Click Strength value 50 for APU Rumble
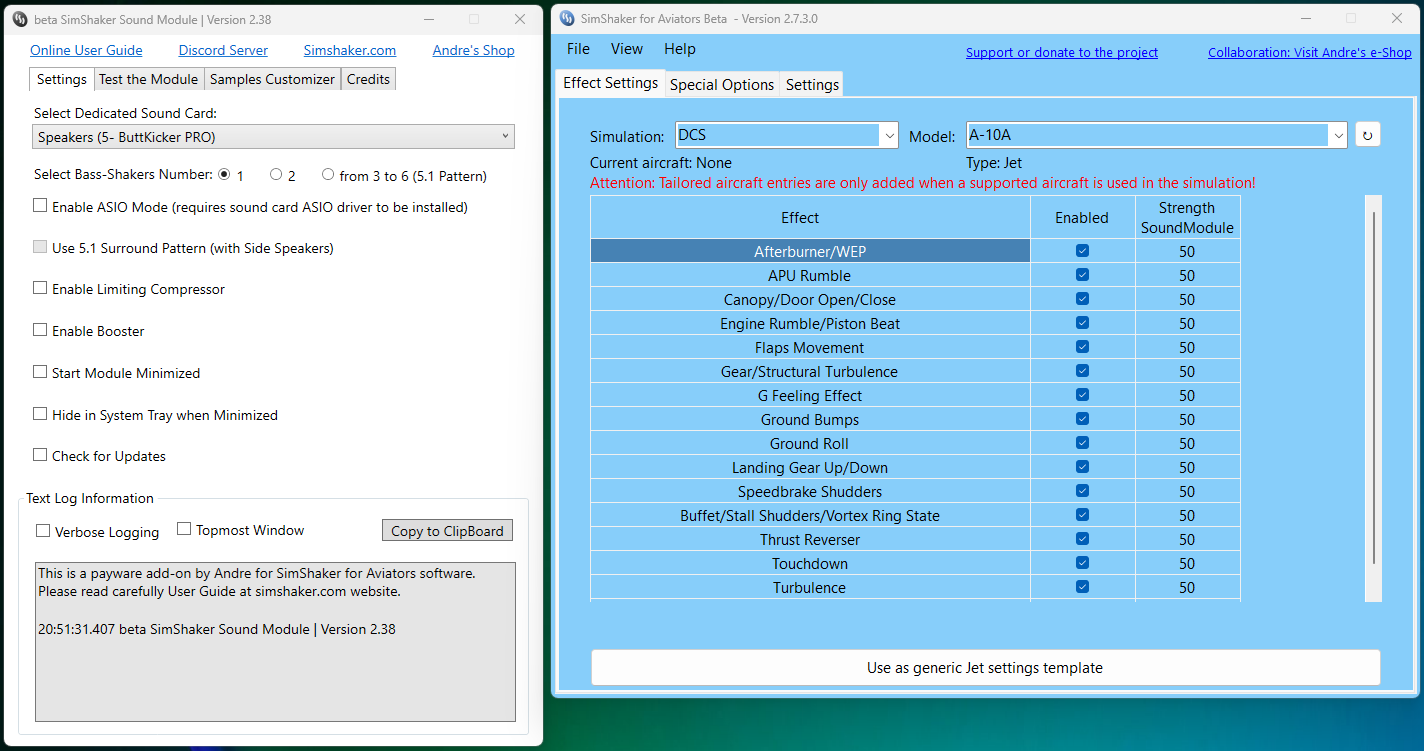This screenshot has height=751, width=1424. 1187,275
